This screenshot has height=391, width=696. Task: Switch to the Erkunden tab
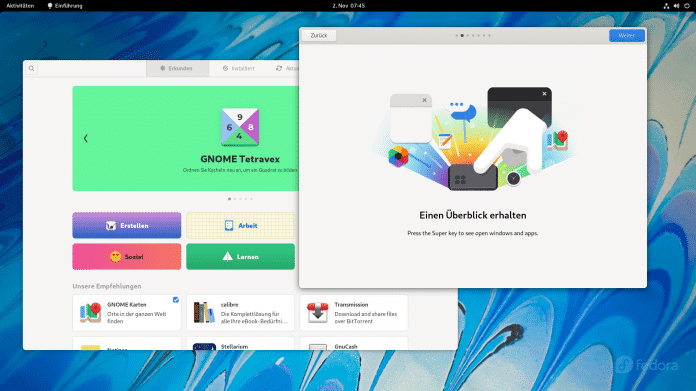(178, 68)
